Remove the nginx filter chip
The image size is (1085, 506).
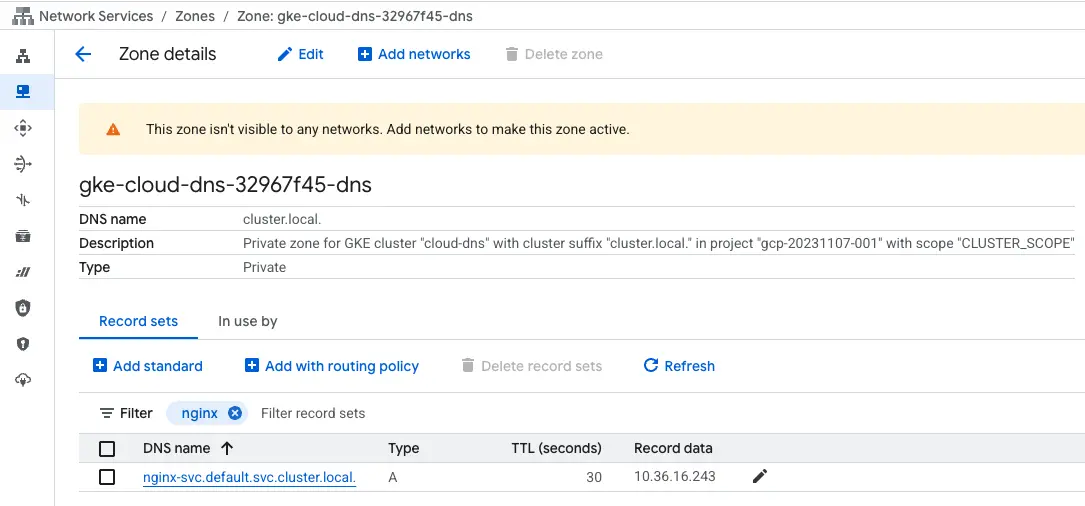[235, 413]
